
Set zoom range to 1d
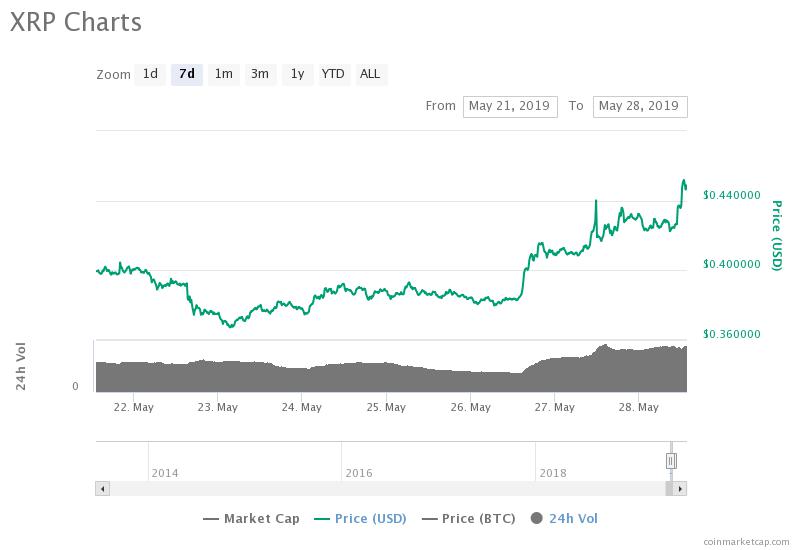(x=150, y=74)
